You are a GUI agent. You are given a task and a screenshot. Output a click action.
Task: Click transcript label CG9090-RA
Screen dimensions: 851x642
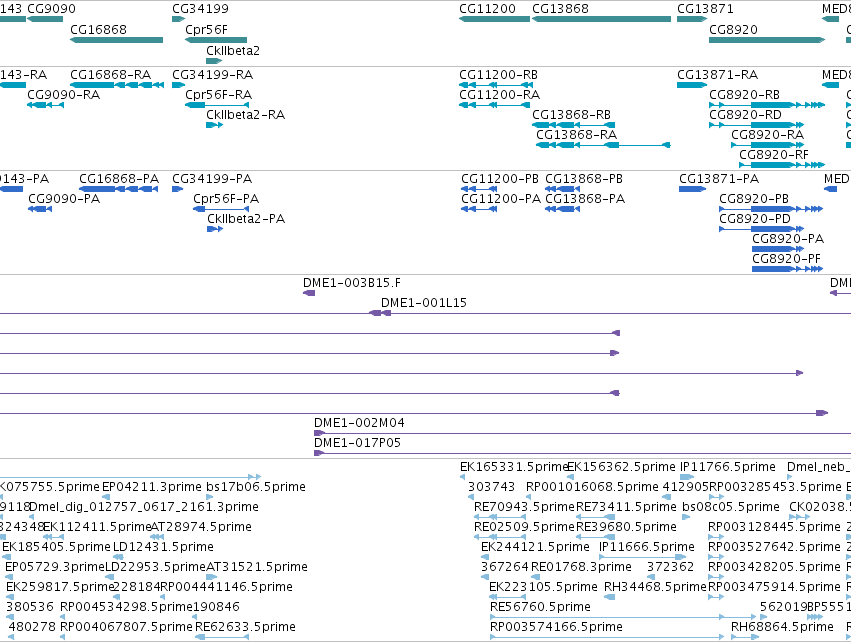[x=63, y=94]
